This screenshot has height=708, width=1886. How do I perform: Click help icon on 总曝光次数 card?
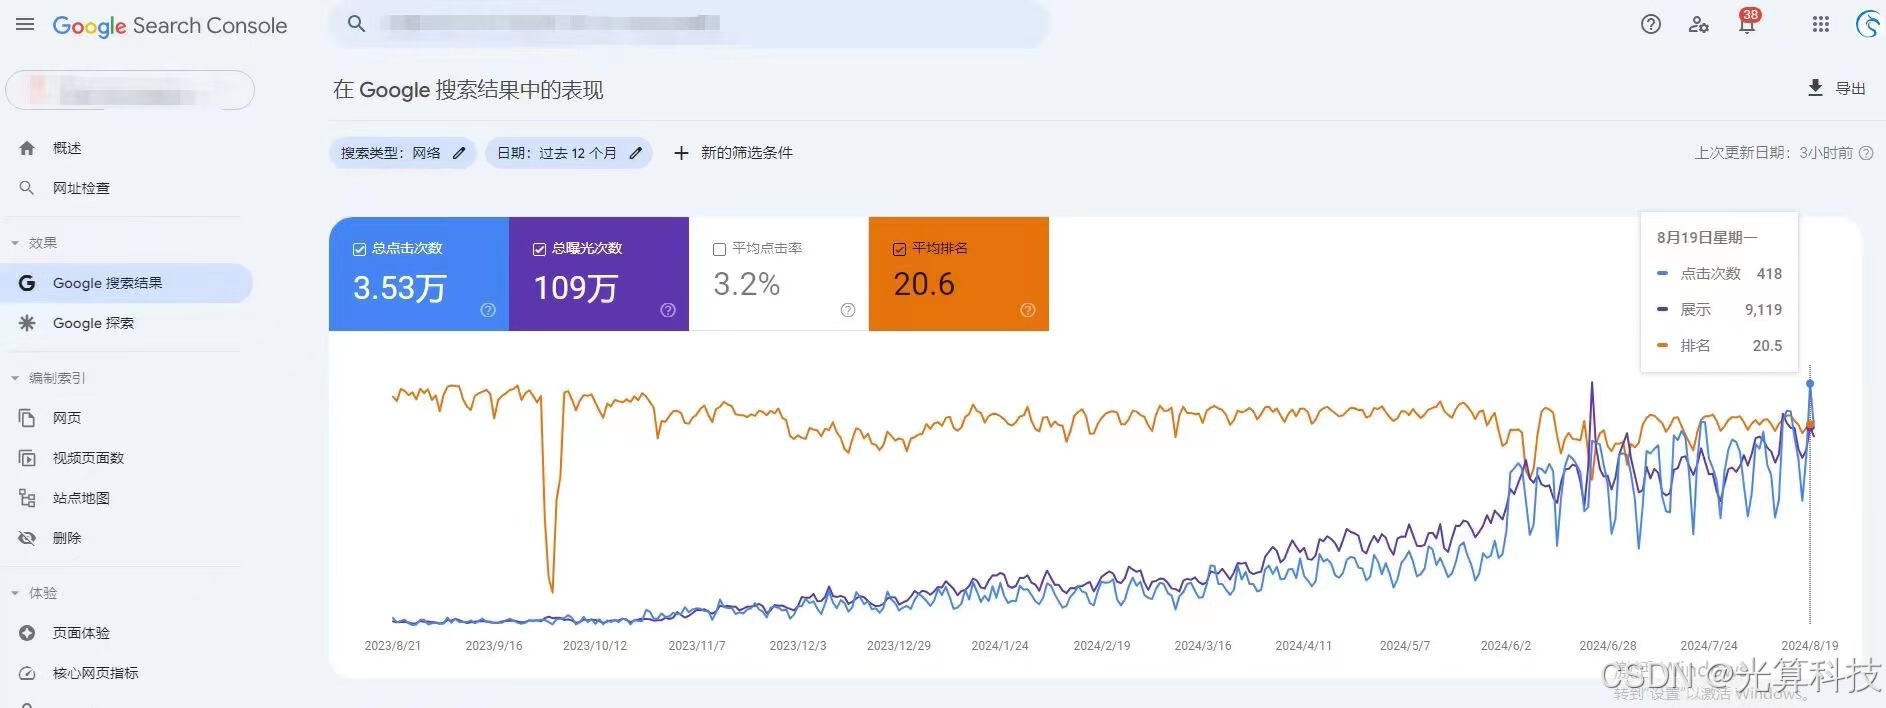coord(668,310)
